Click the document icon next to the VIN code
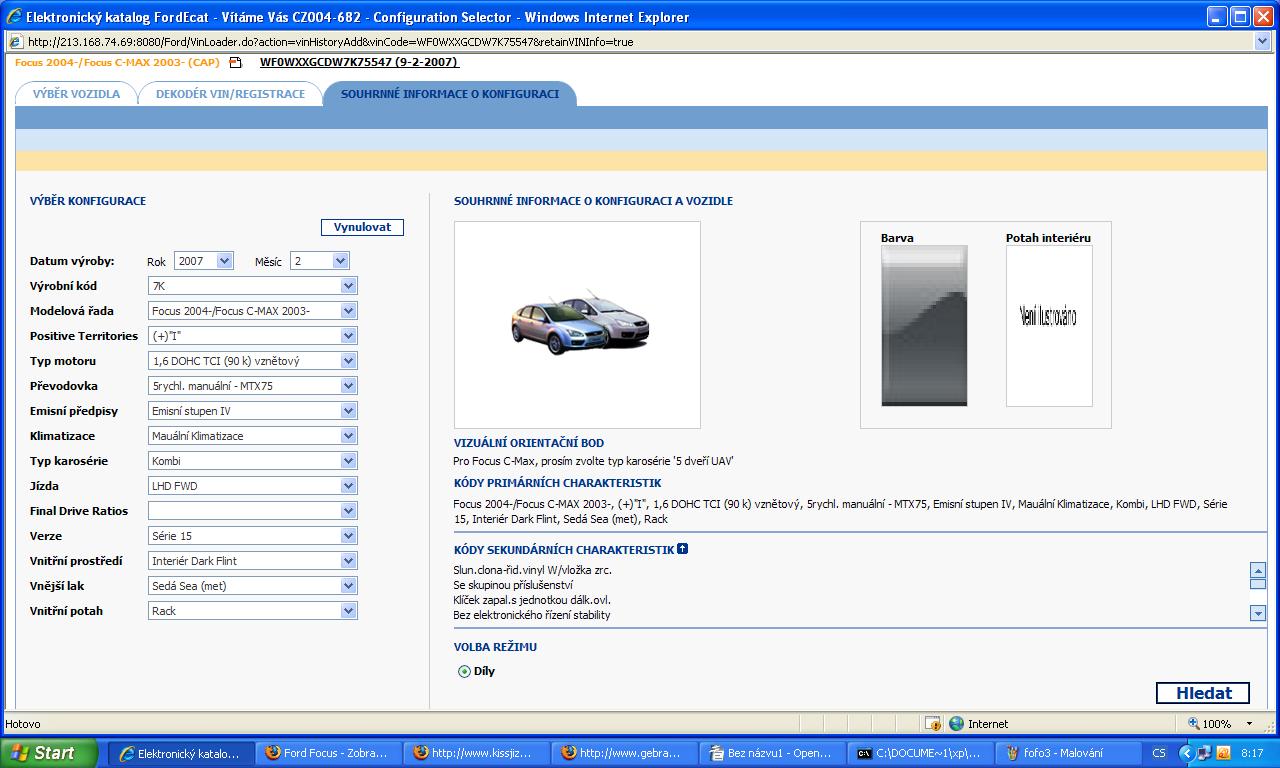Image resolution: width=1280 pixels, height=768 pixels. click(236, 62)
